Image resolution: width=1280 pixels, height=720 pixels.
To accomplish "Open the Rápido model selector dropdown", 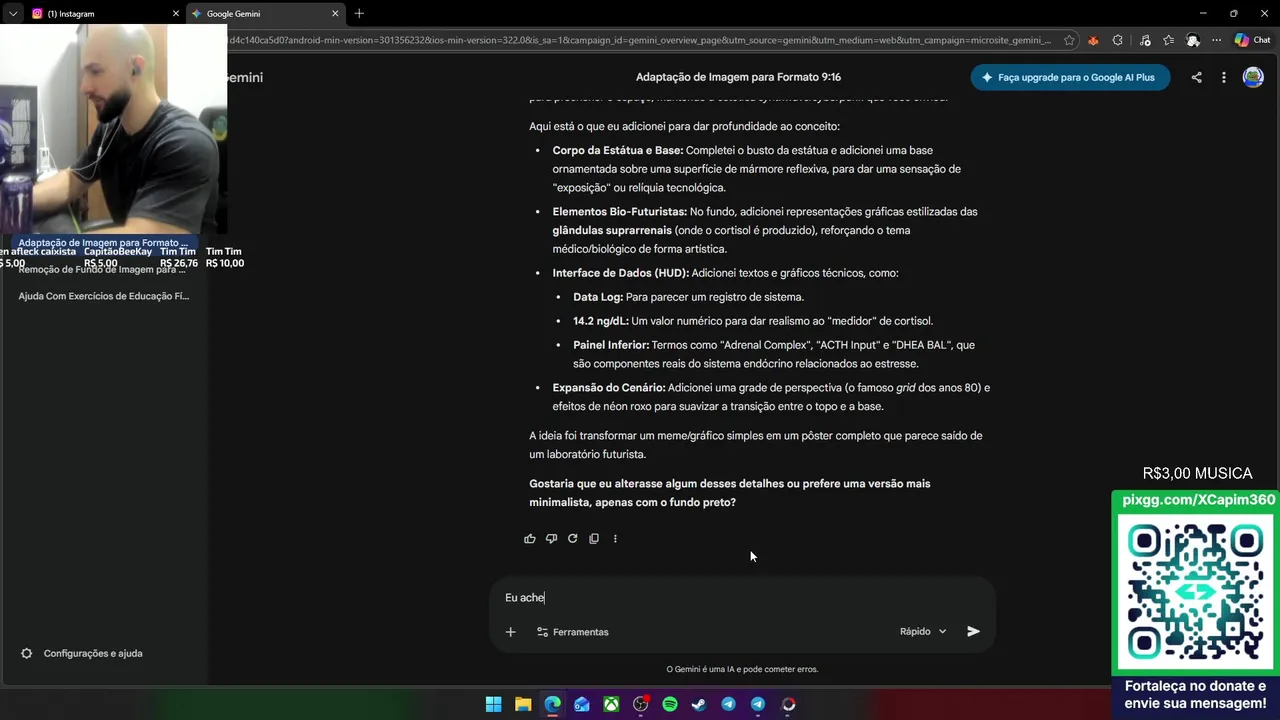I will [x=922, y=632].
